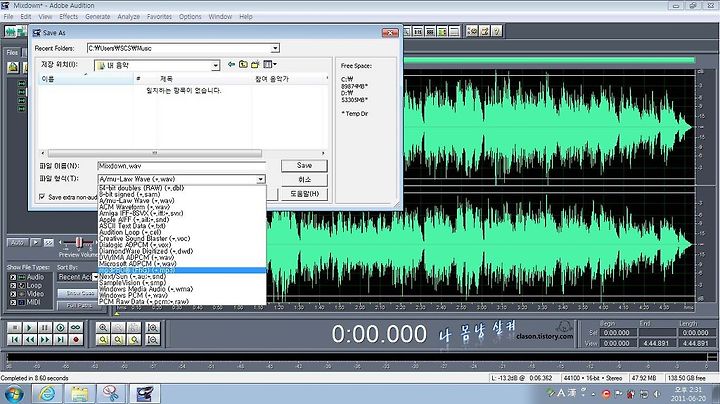Click the preview Loop button beside Play

[48, 242]
